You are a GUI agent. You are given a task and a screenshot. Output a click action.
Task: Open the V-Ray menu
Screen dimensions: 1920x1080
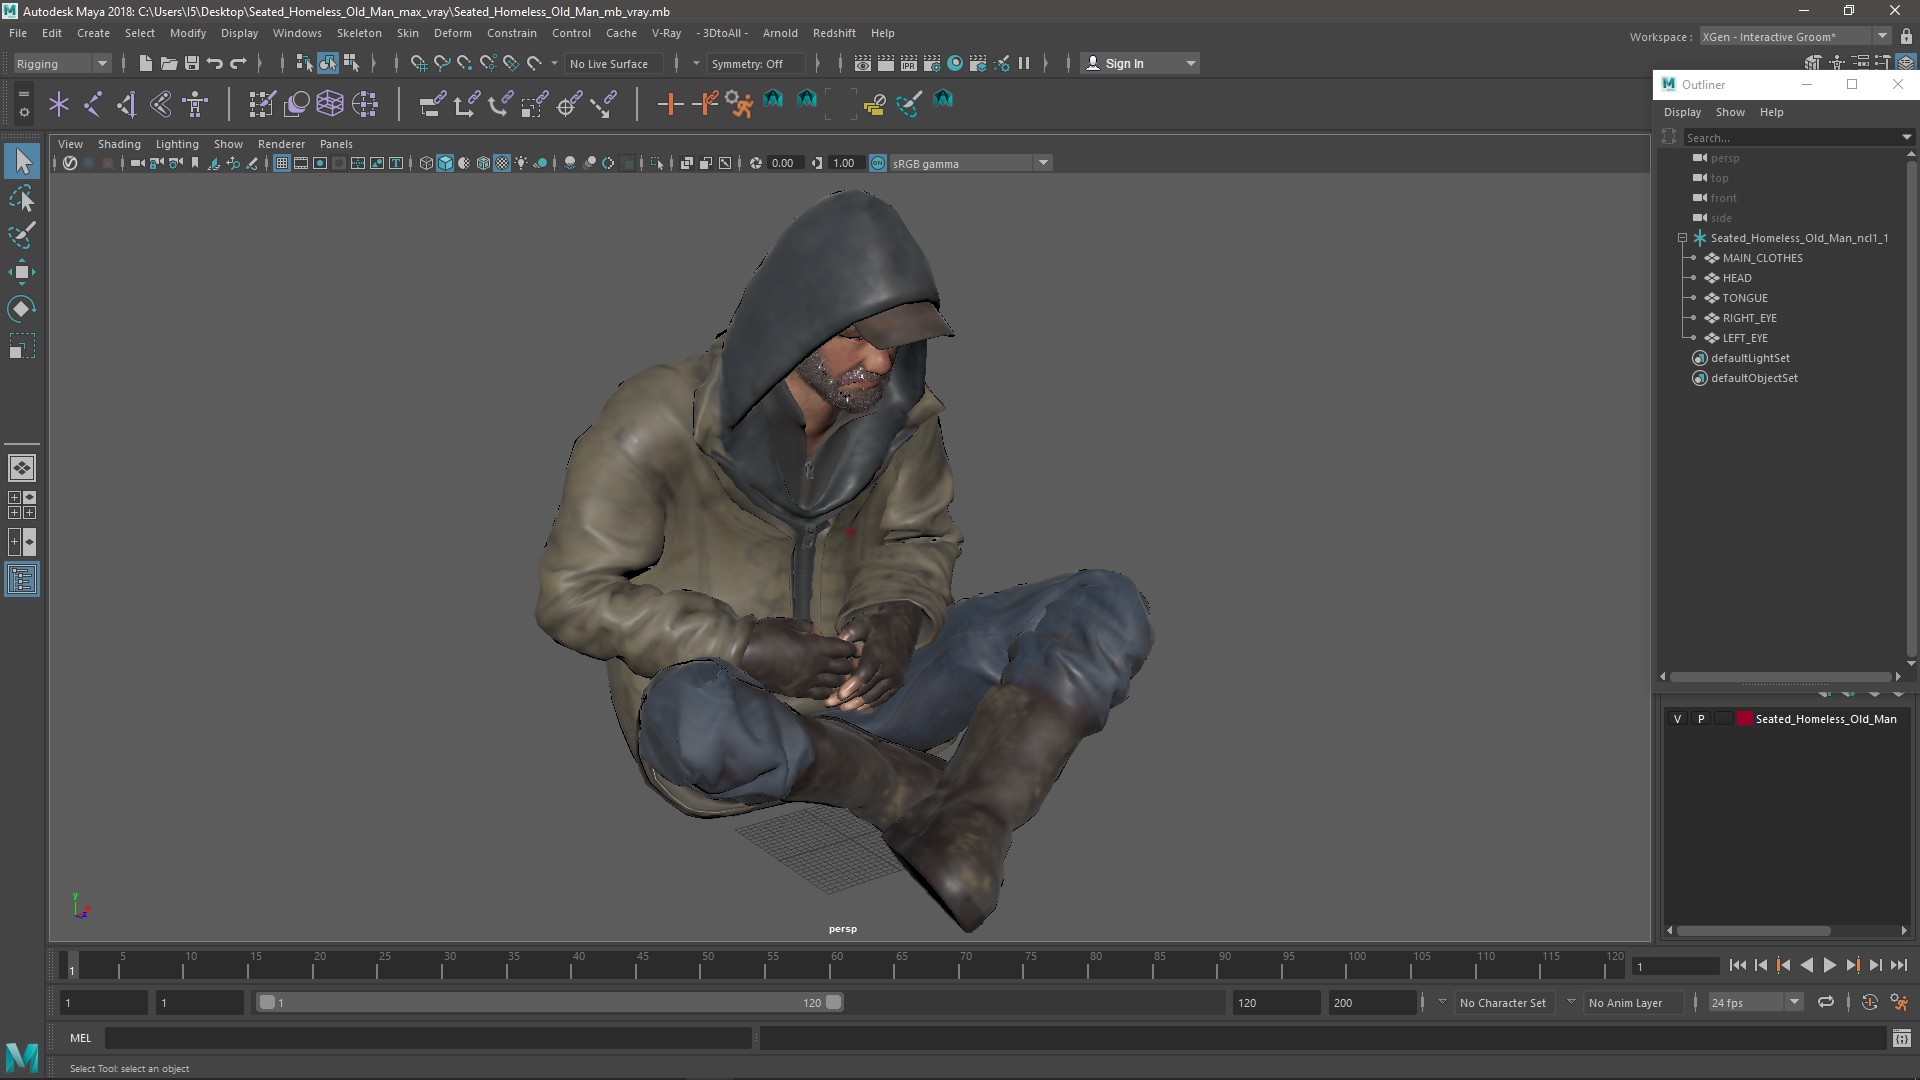point(667,32)
